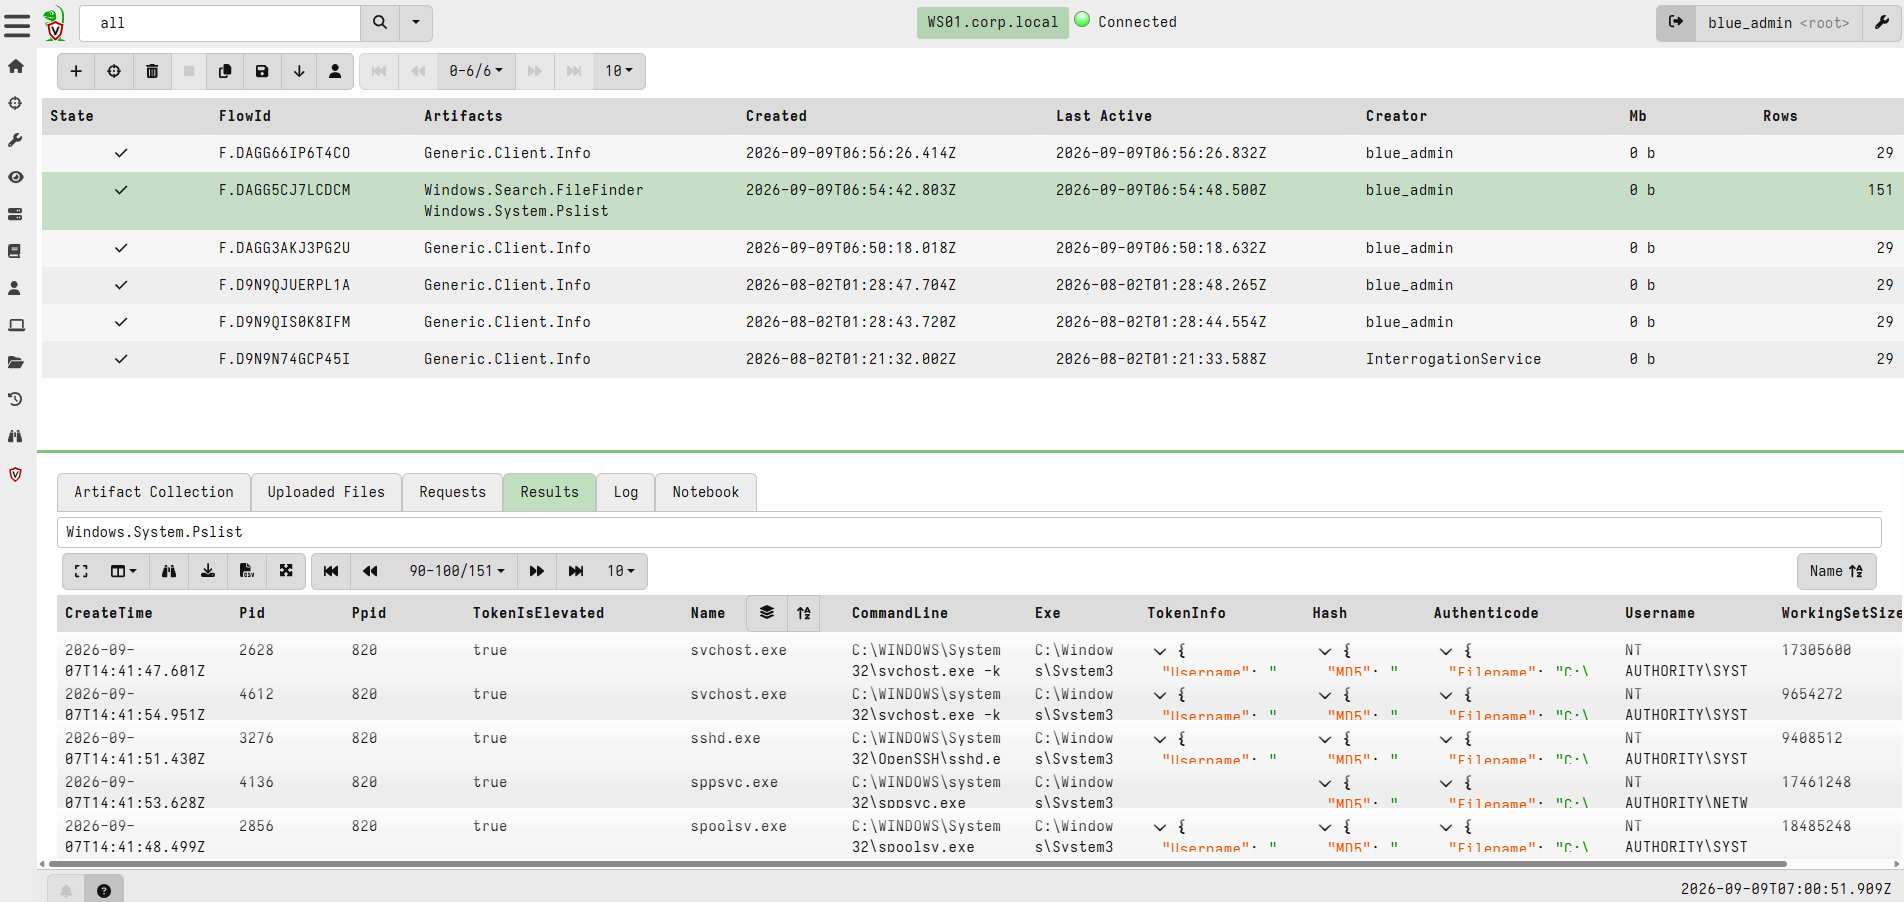This screenshot has height=902, width=1904.
Task: Switch to Artifact Collection tab
Action: (x=154, y=492)
